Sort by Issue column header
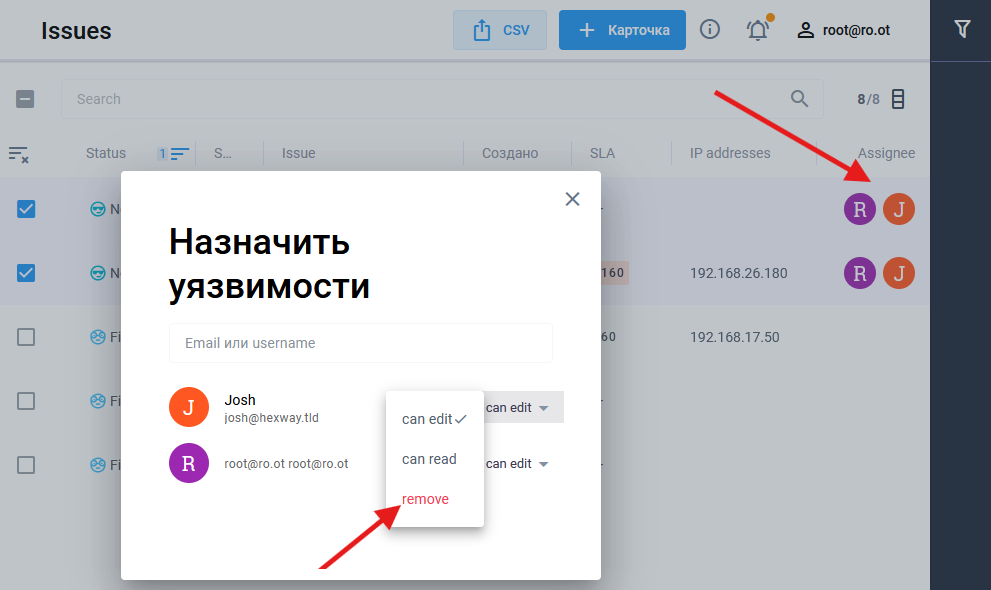 click(x=298, y=153)
